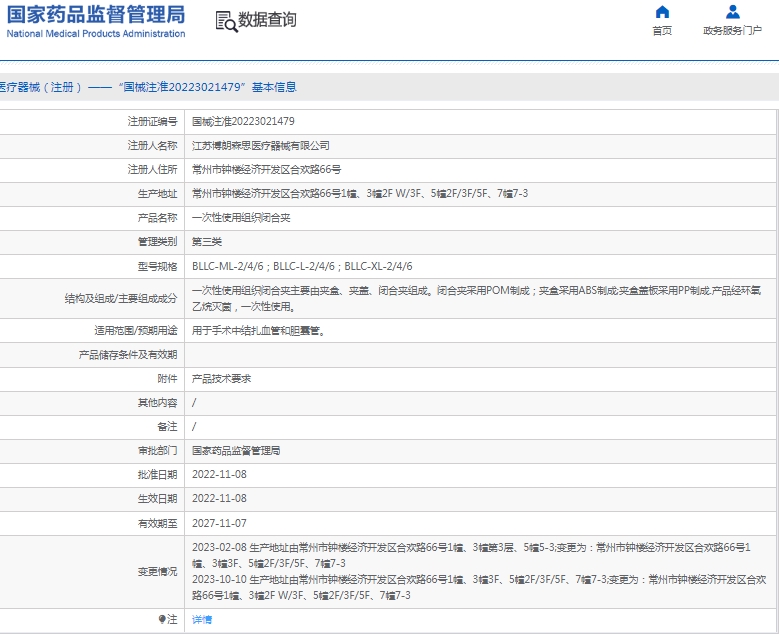779x636 pixels.
Task: Click 结构及组成/主要组成成分 label
Action: pyautogui.click(x=121, y=299)
